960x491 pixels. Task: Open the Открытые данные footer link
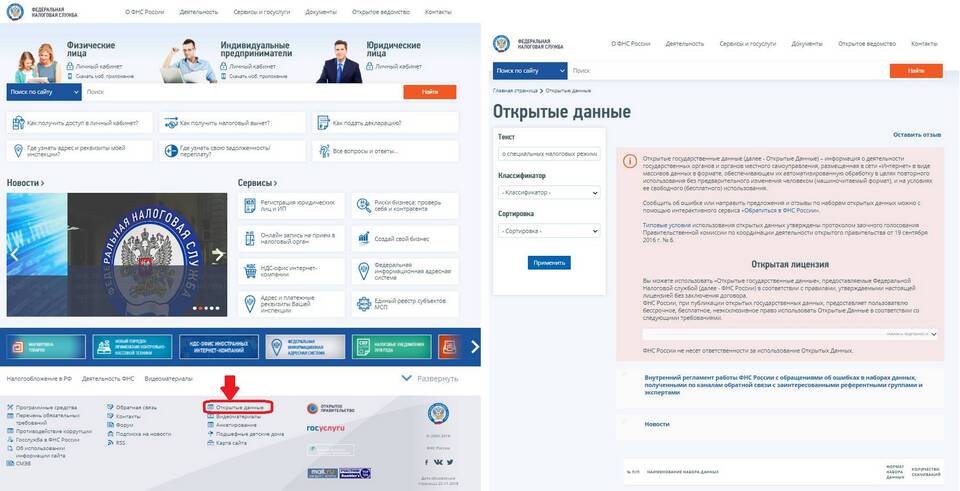click(239, 407)
